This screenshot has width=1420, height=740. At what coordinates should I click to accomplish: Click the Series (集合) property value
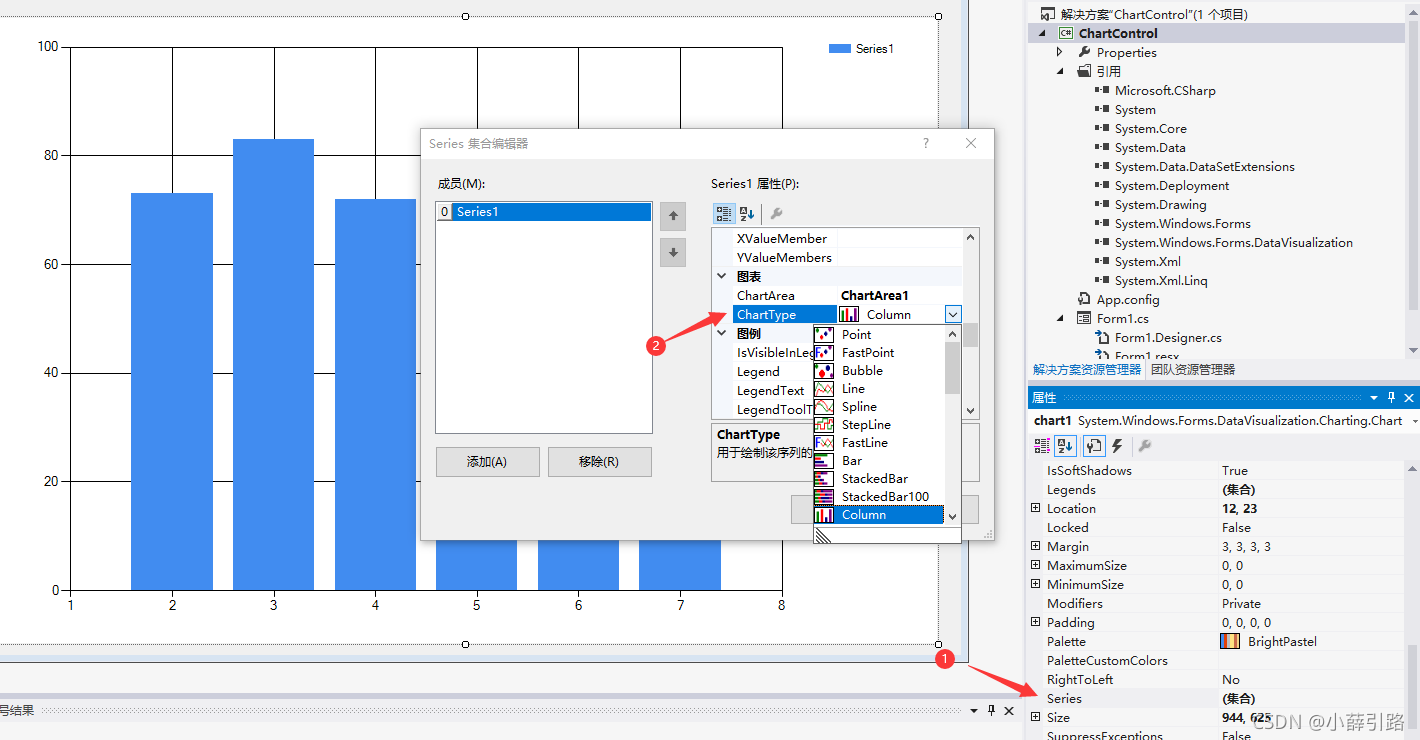pyautogui.click(x=1239, y=698)
